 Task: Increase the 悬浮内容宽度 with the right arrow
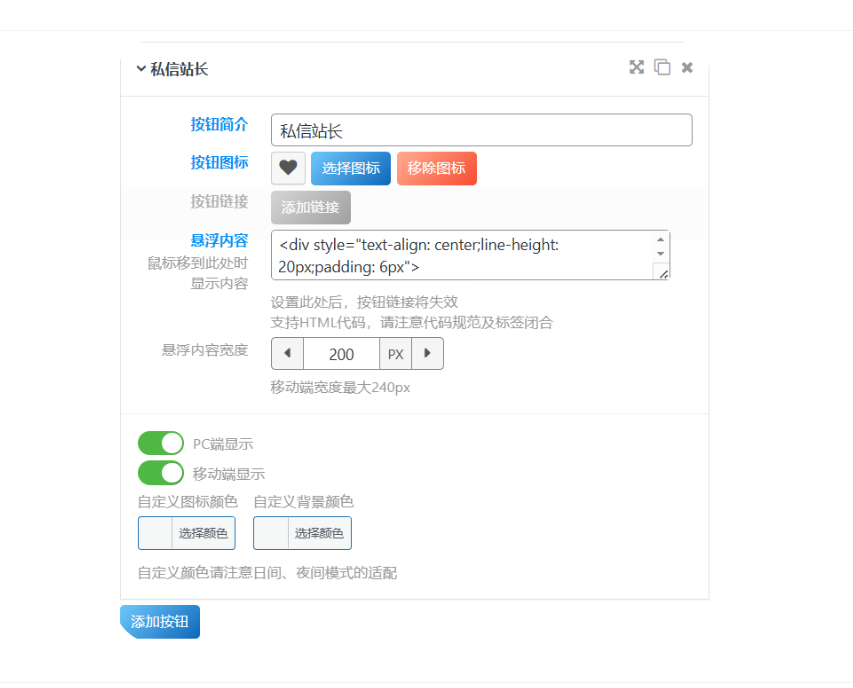[428, 354]
